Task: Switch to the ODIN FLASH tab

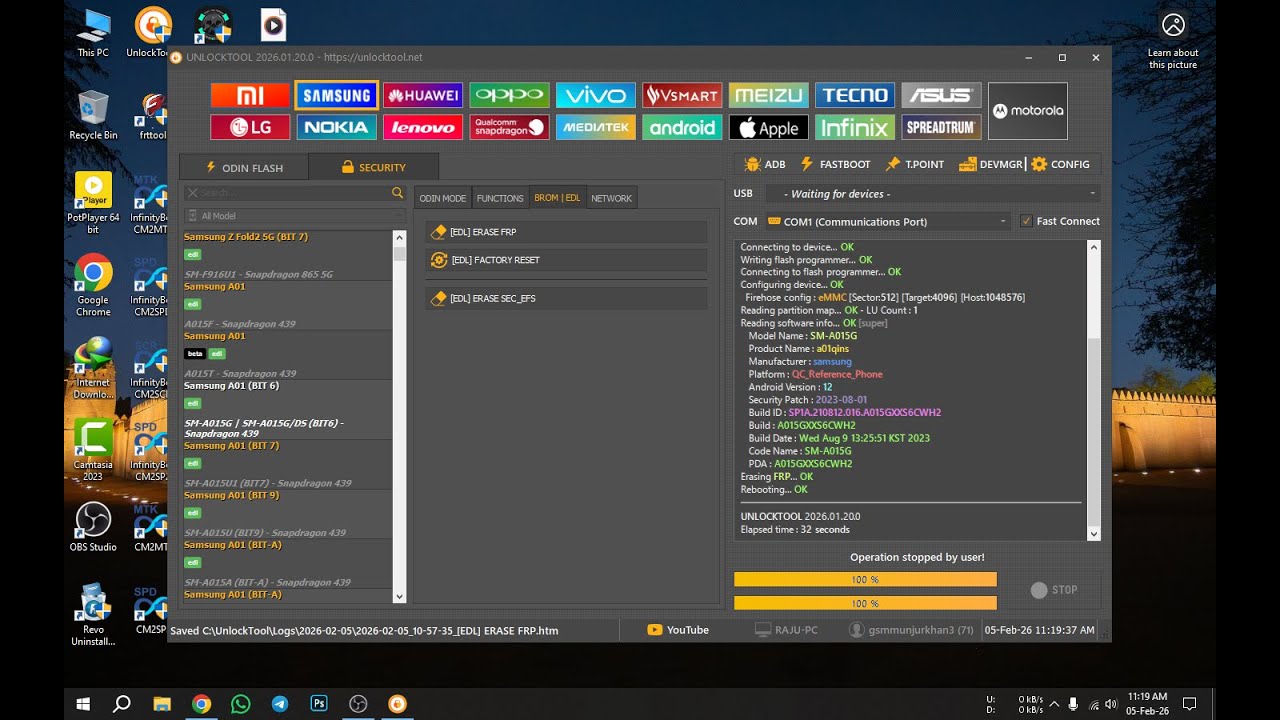Action: [244, 168]
